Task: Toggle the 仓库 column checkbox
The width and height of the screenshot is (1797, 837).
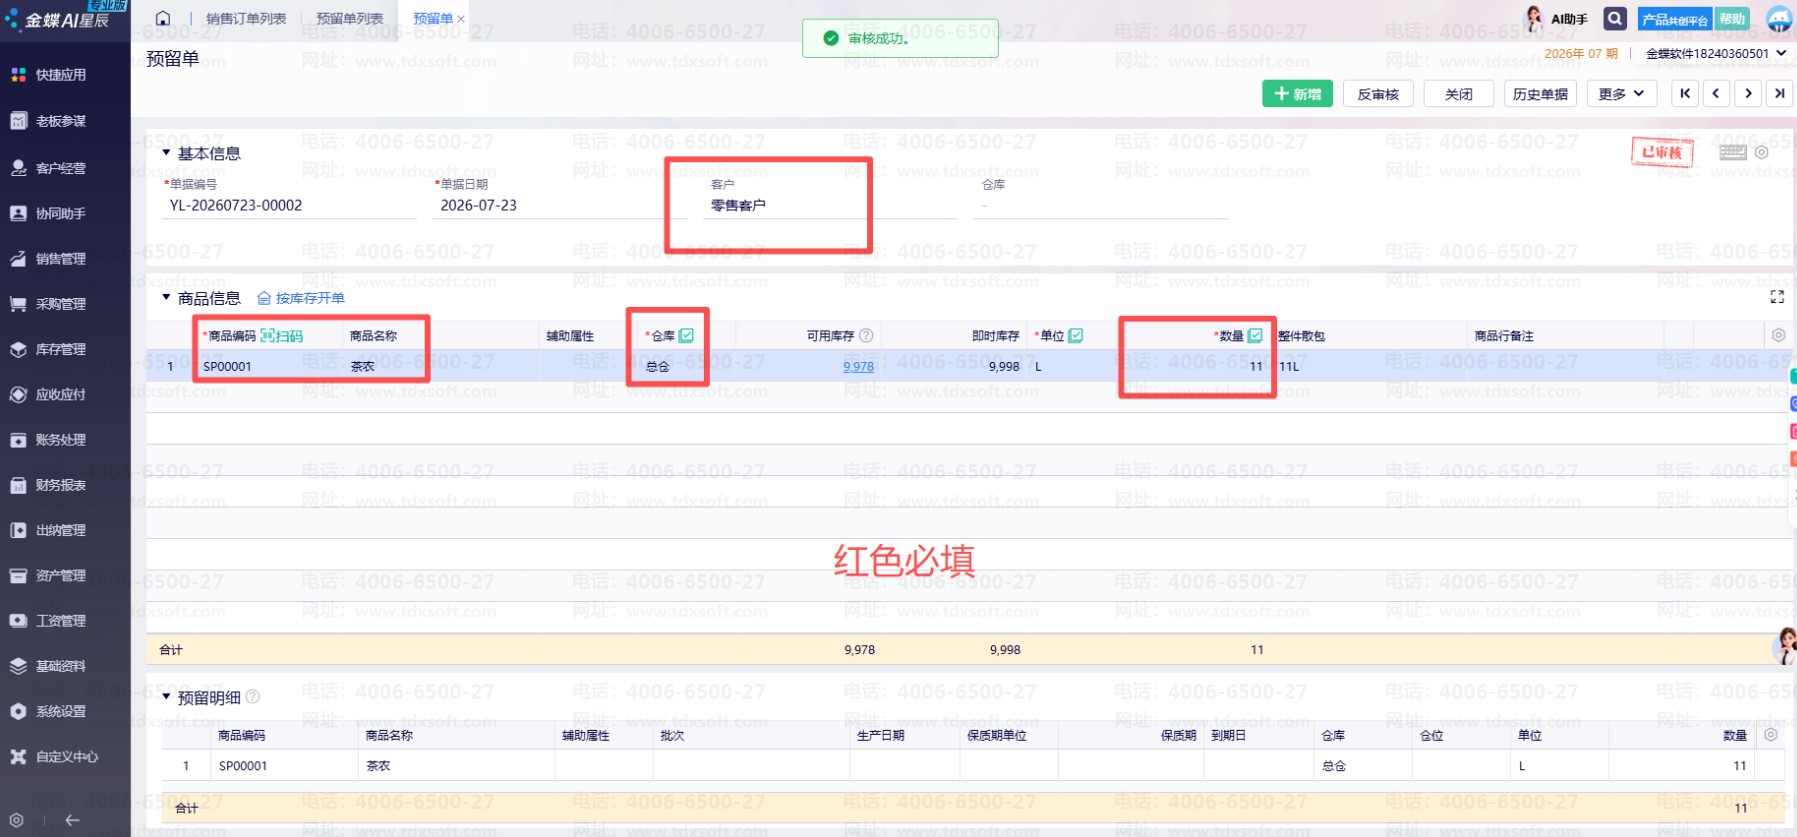Action: point(686,336)
